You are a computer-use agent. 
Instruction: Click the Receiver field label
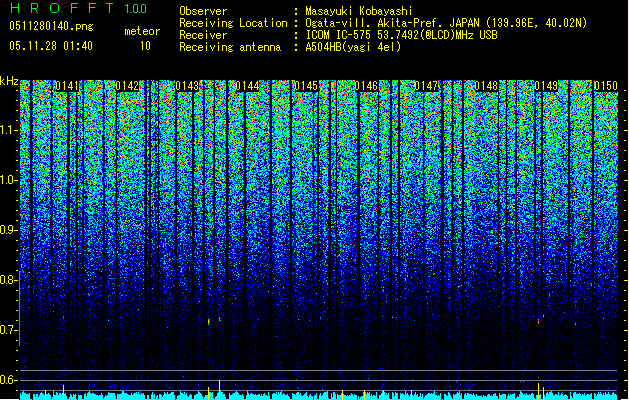coord(203,35)
